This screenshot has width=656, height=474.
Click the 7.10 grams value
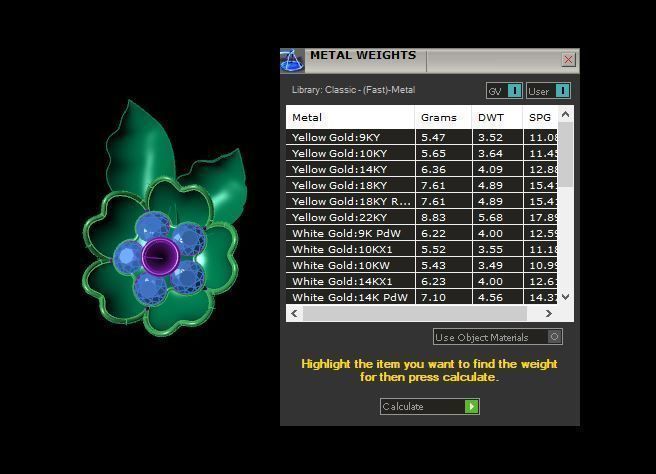pyautogui.click(x=433, y=297)
